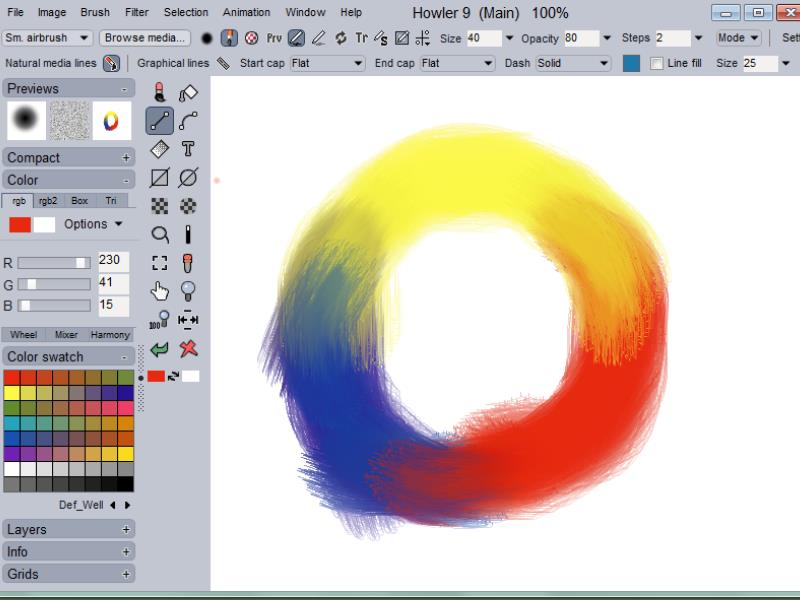Toggle the Prv preview button

coord(274,38)
